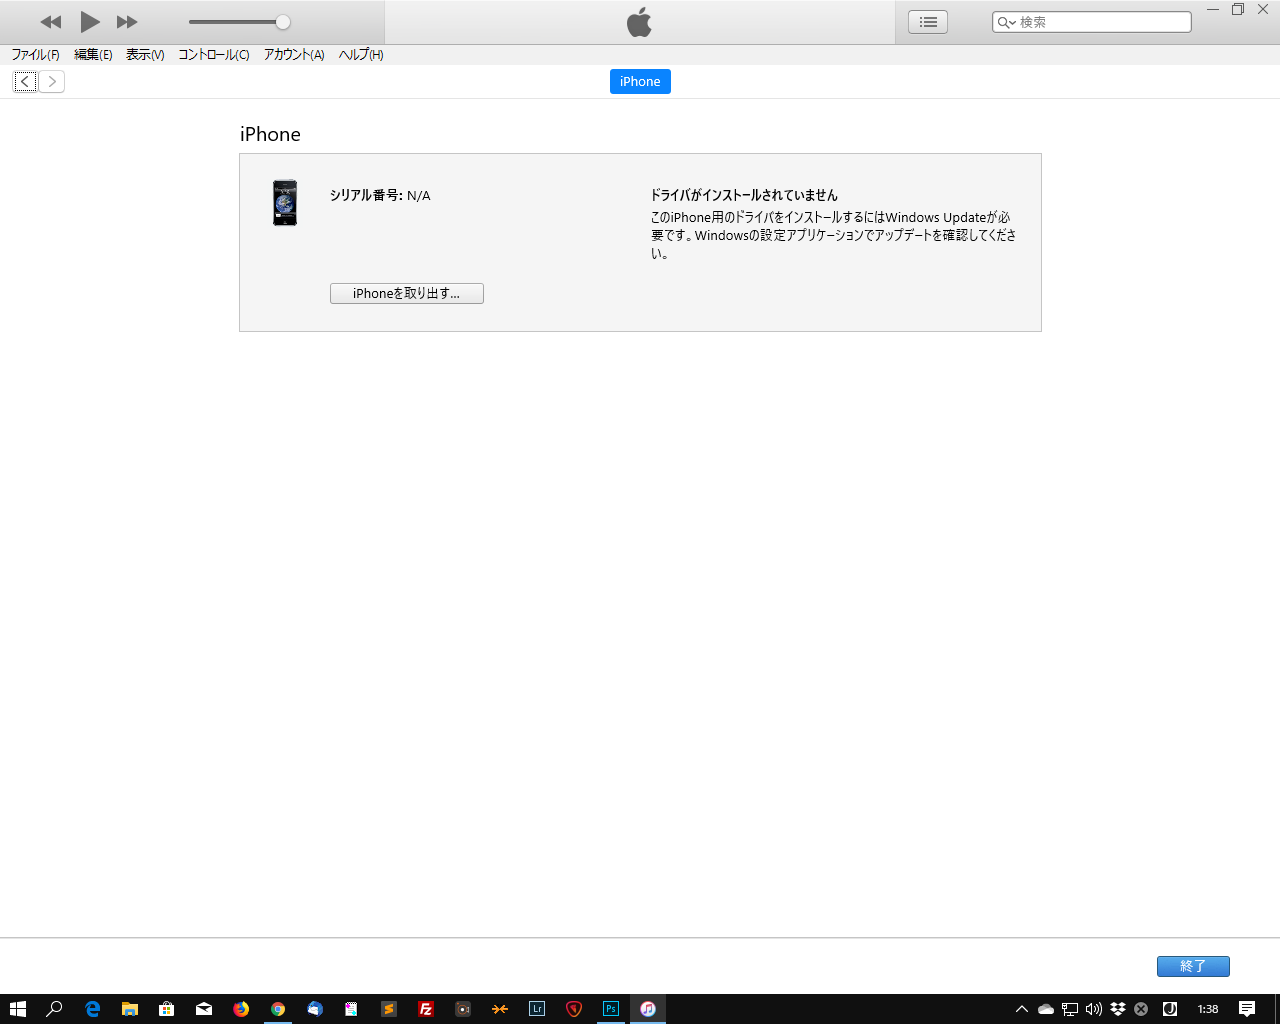Viewport: 1280px width, 1024px height.
Task: Select the blue iPhone tab
Action: [640, 82]
